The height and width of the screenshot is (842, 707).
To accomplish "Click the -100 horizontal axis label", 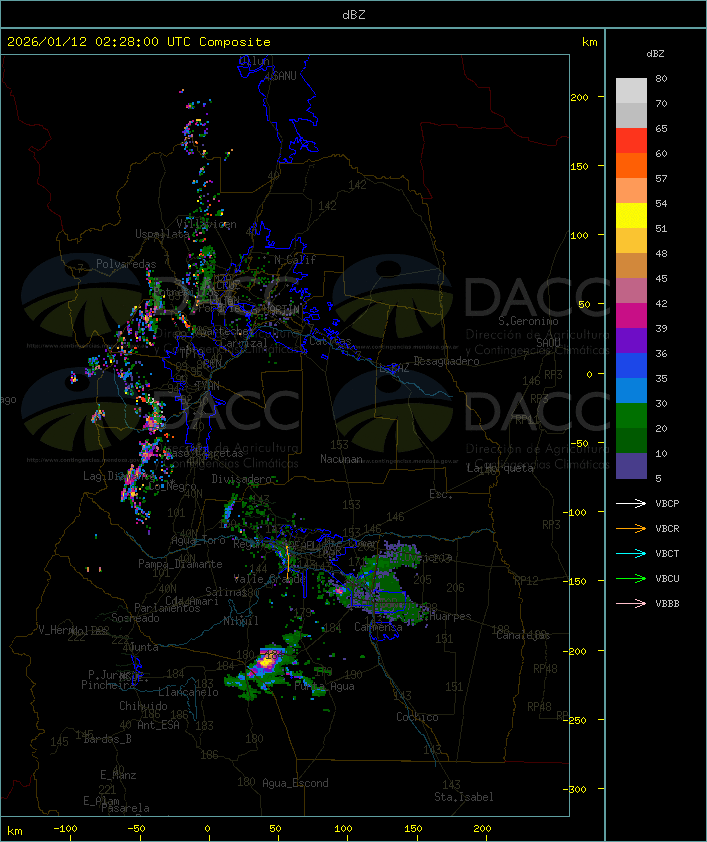I will point(65,829).
